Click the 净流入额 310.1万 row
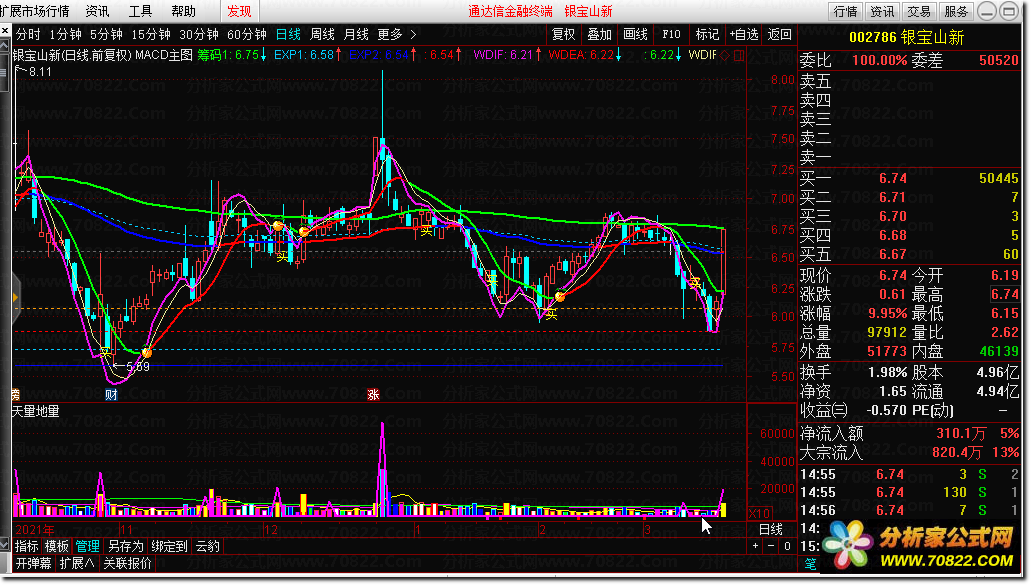This screenshot has width=1032, height=585. coord(909,433)
